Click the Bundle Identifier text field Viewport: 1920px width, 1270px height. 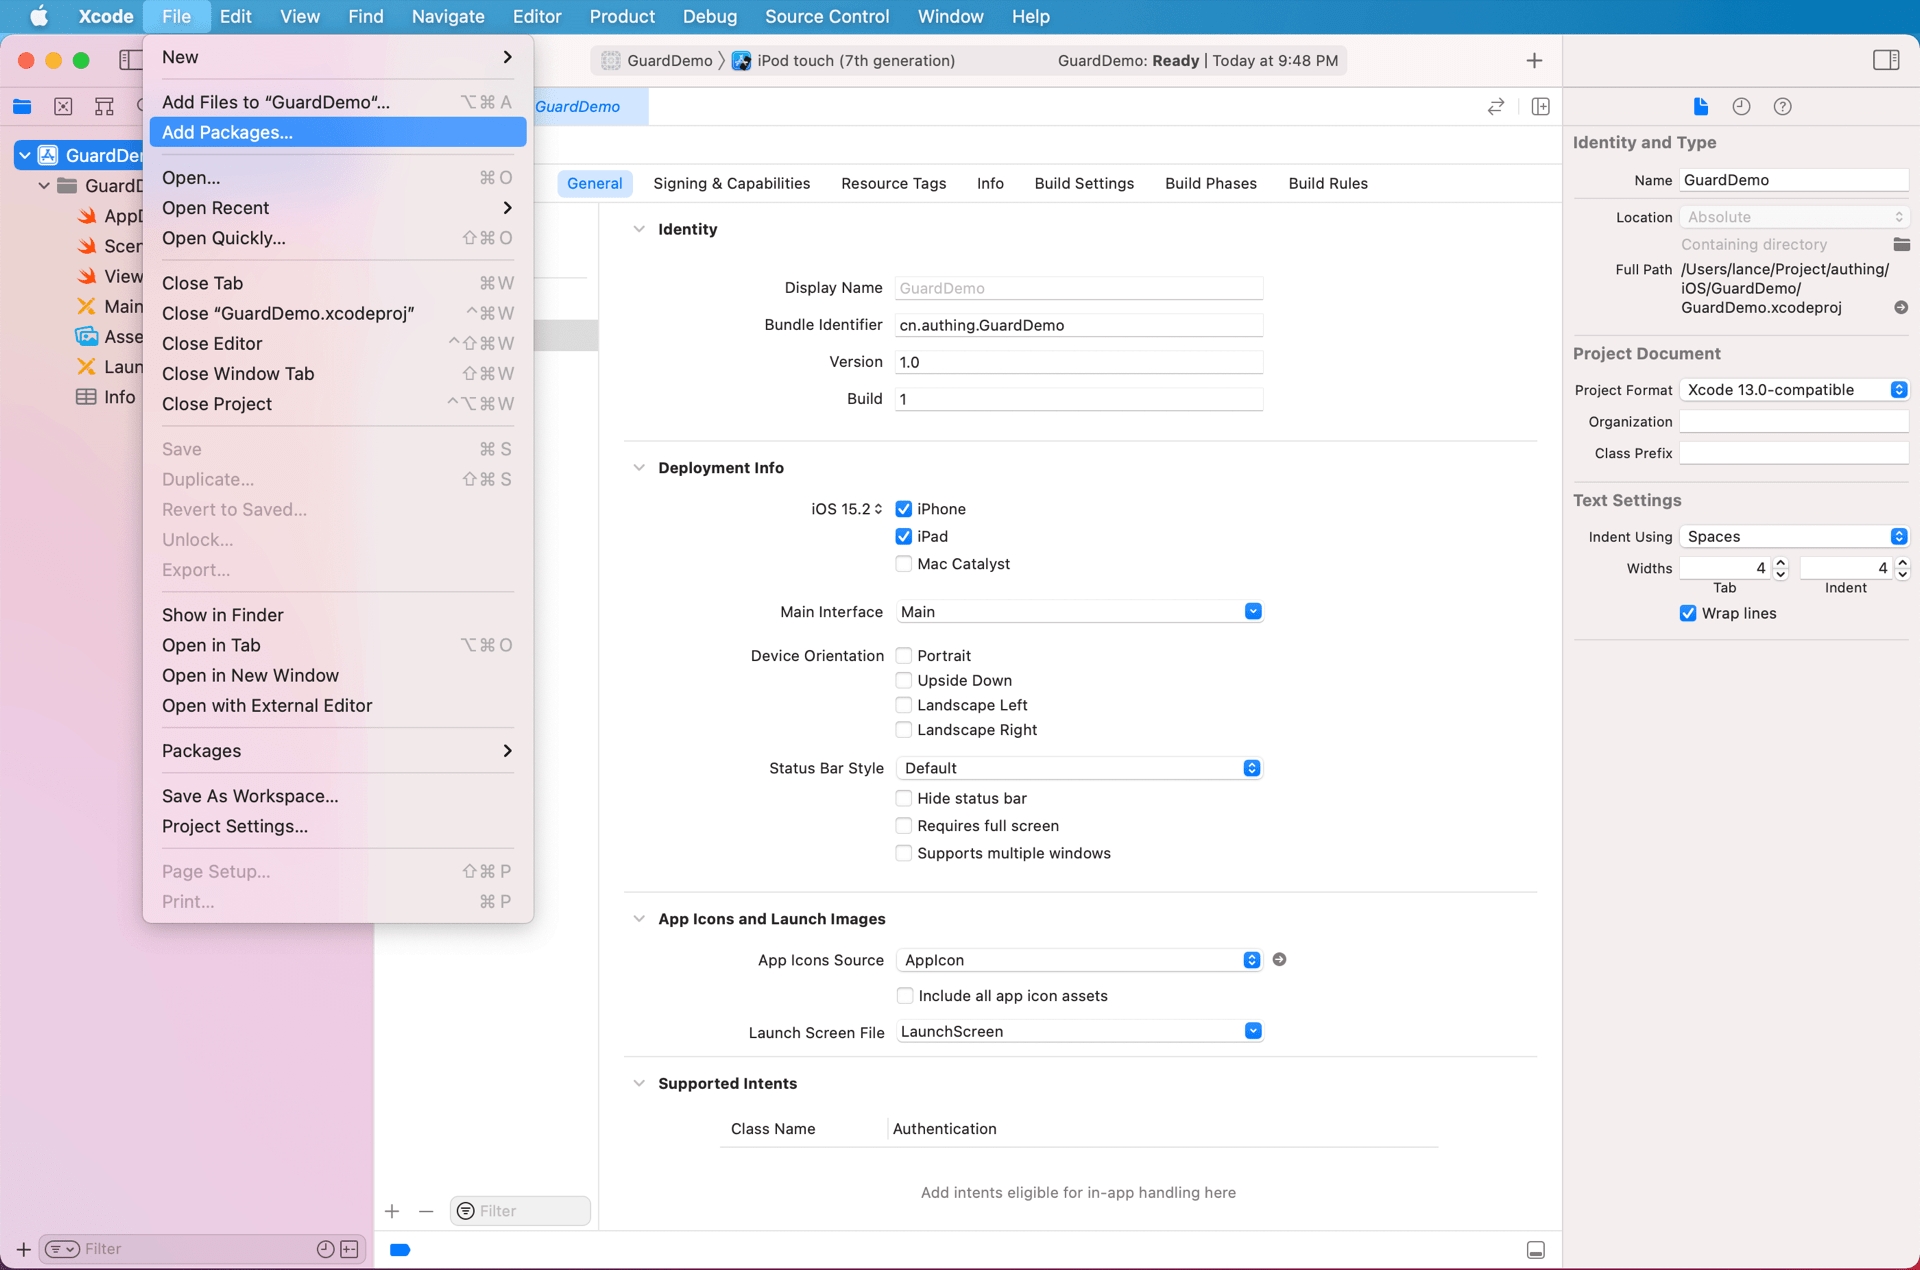(1078, 325)
